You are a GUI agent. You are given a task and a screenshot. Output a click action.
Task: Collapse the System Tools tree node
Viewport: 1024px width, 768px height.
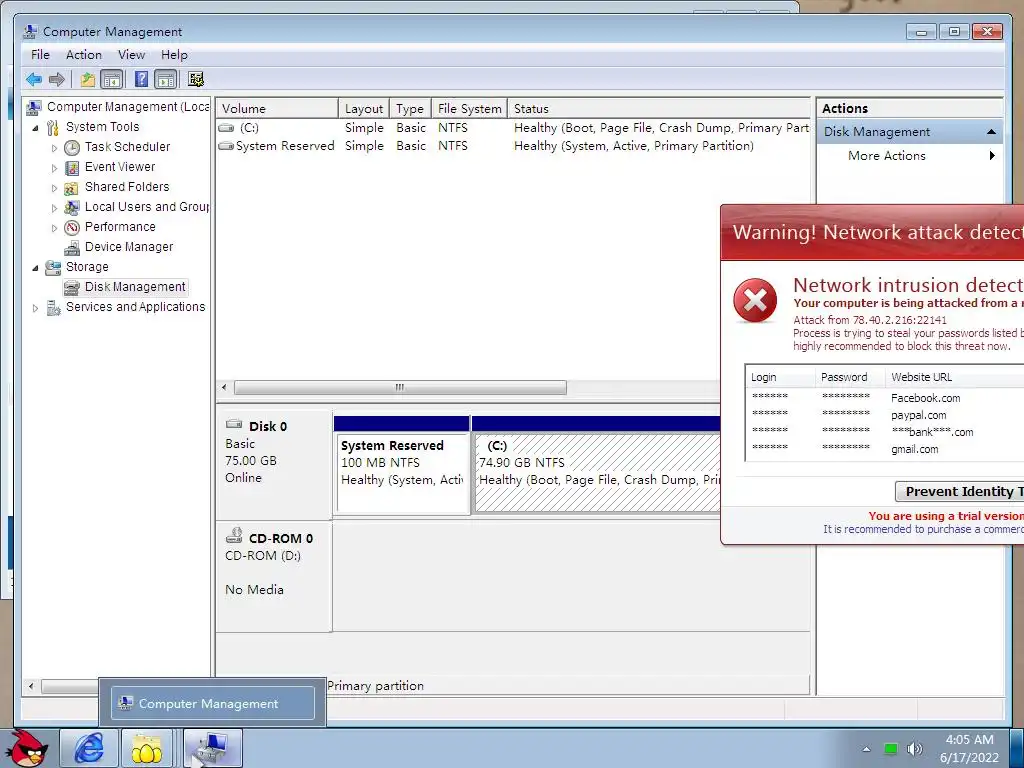pyautogui.click(x=35, y=128)
